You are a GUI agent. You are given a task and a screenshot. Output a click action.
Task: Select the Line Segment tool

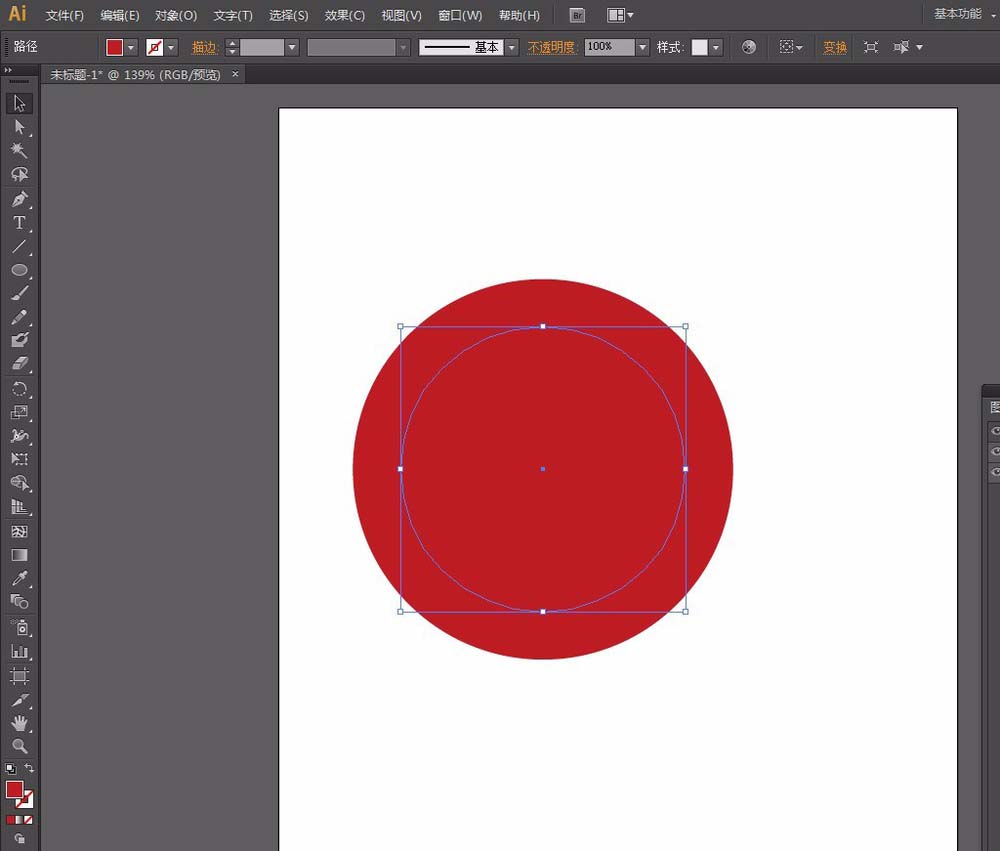click(19, 246)
